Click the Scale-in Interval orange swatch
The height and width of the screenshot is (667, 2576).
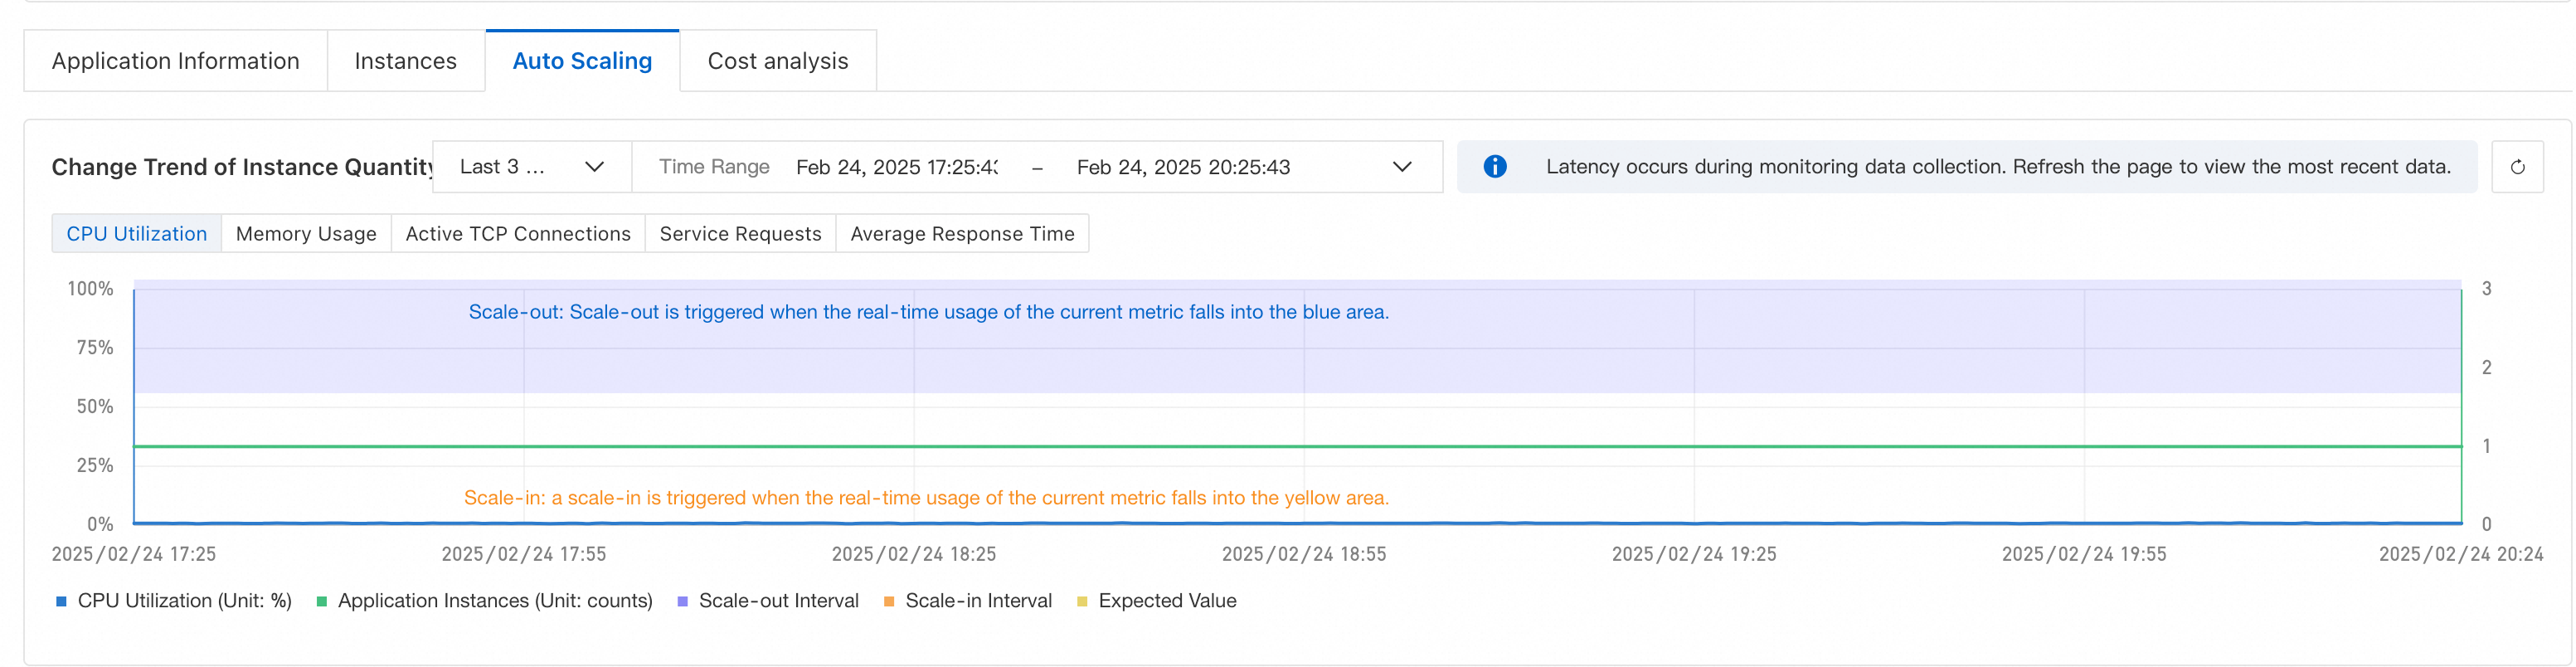(889, 601)
